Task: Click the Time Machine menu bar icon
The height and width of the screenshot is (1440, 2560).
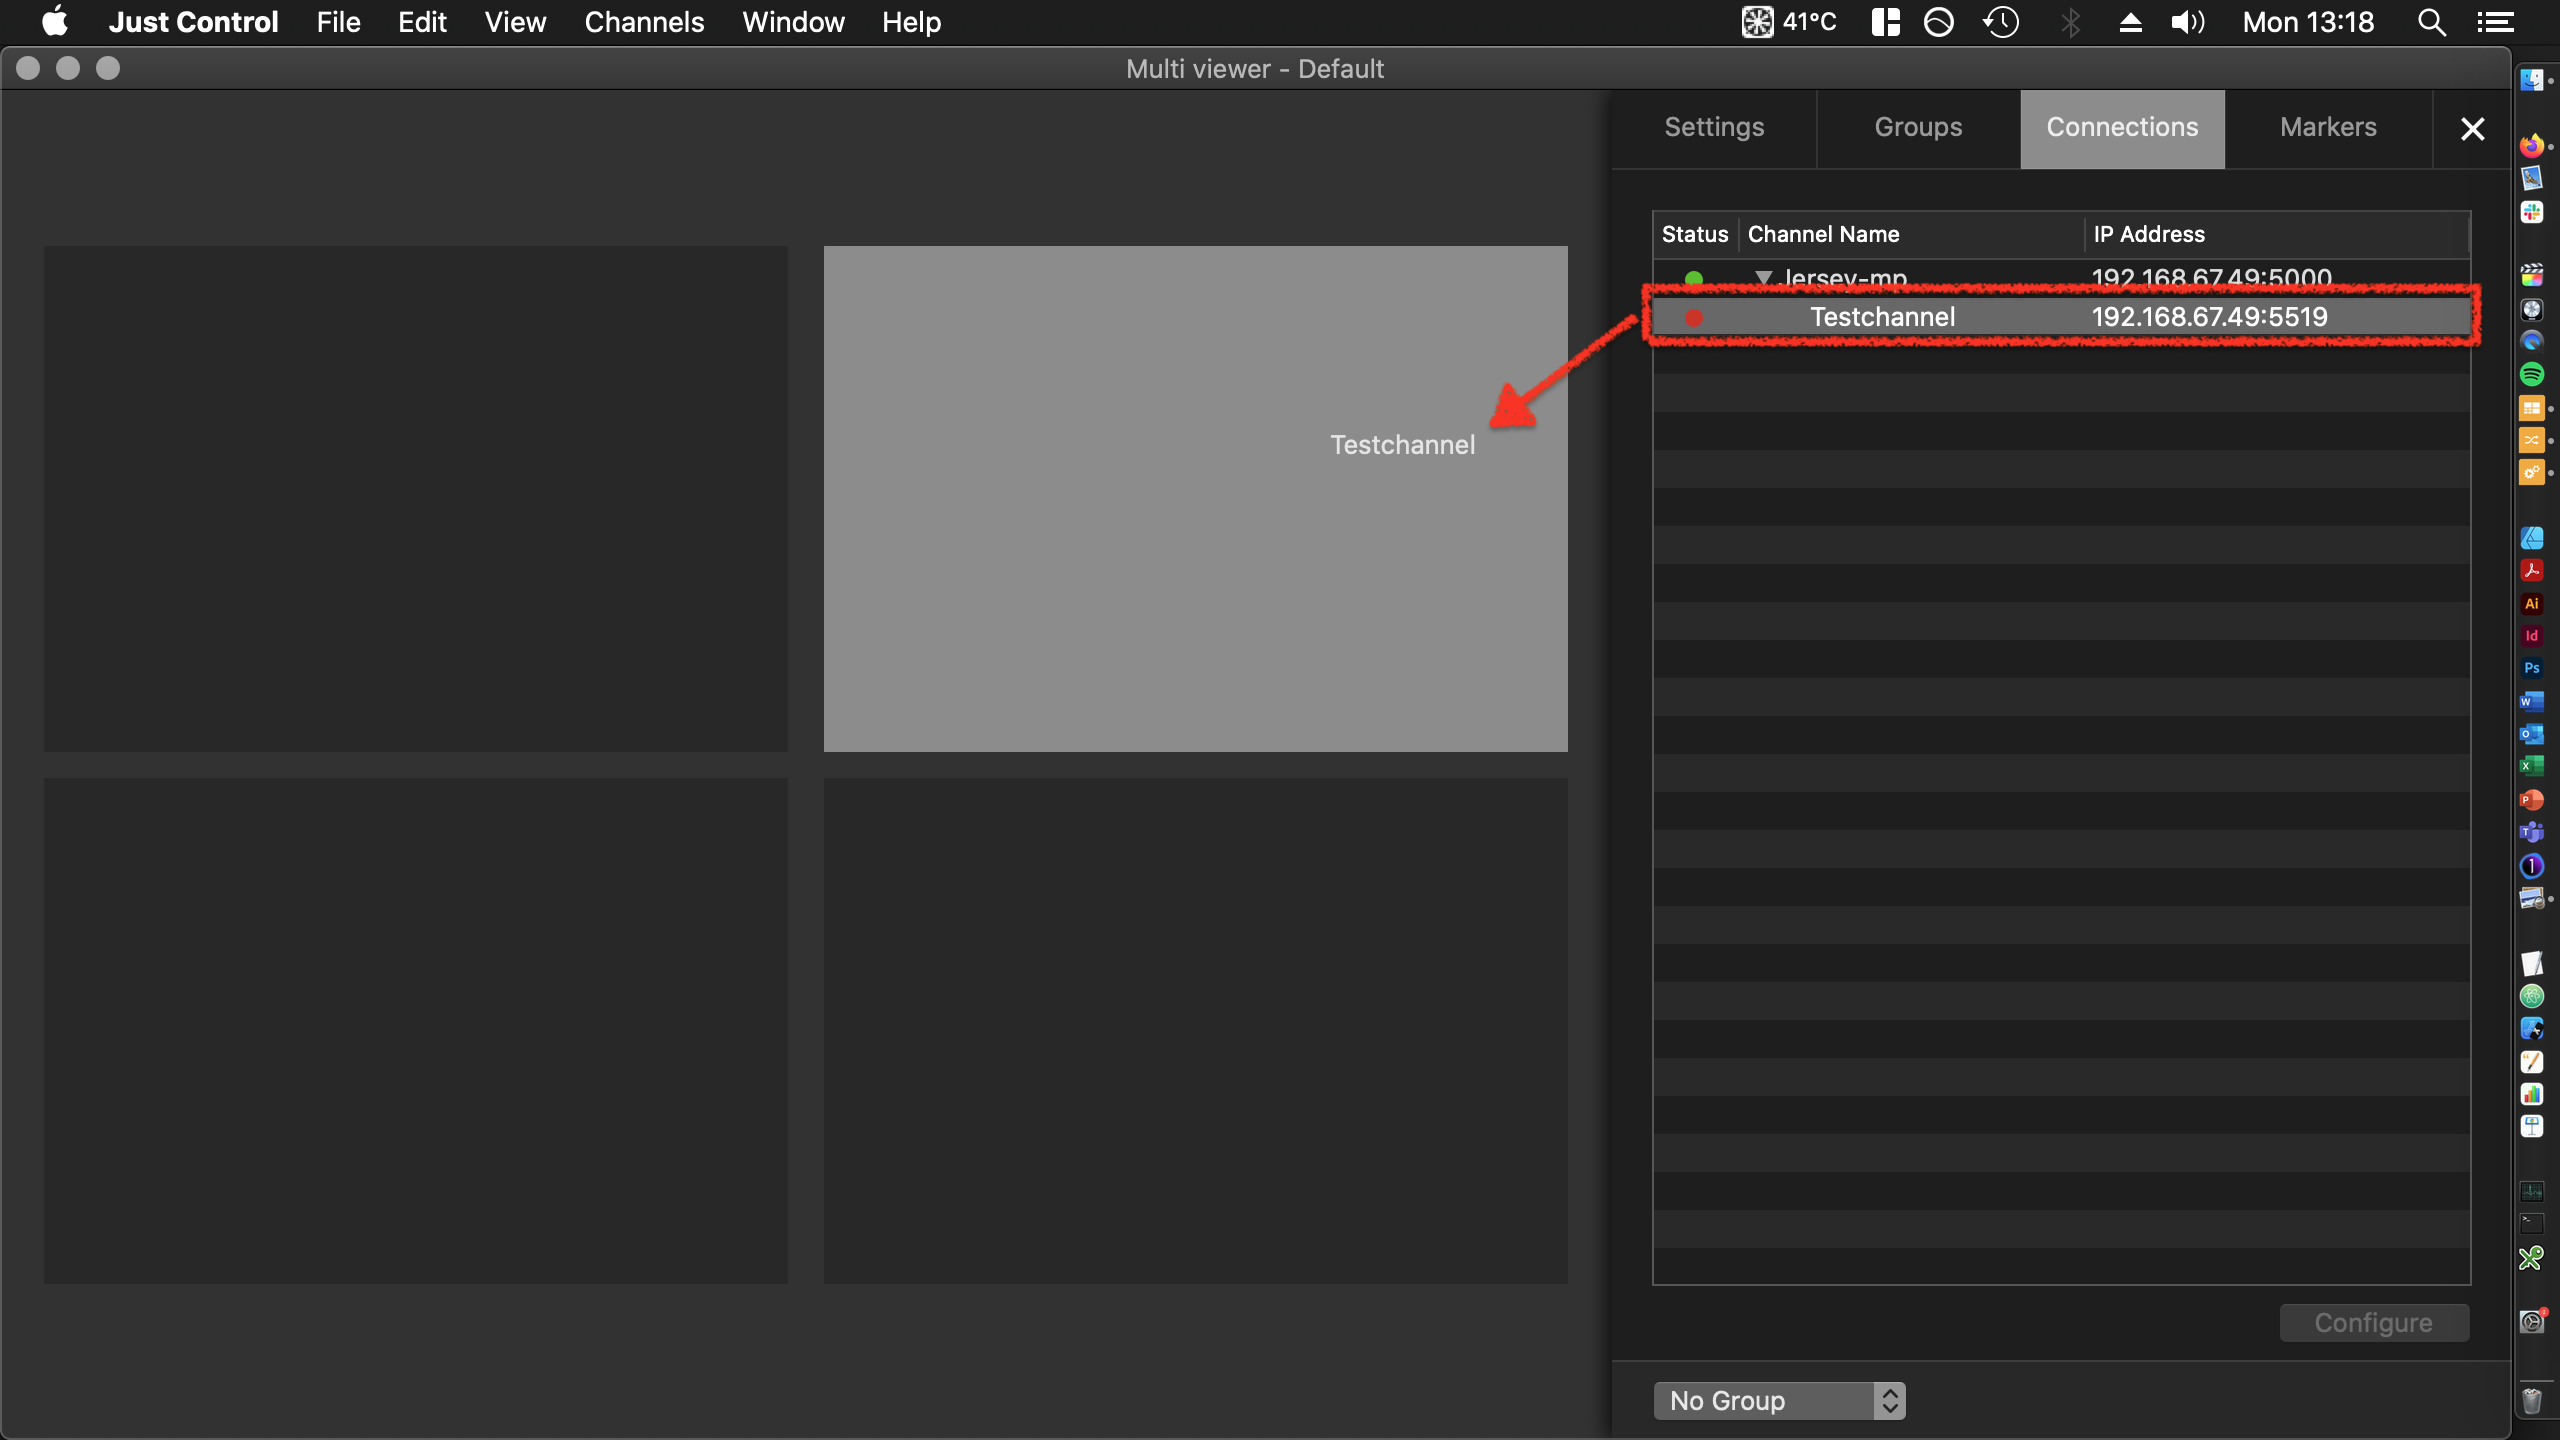Action: [2001, 22]
